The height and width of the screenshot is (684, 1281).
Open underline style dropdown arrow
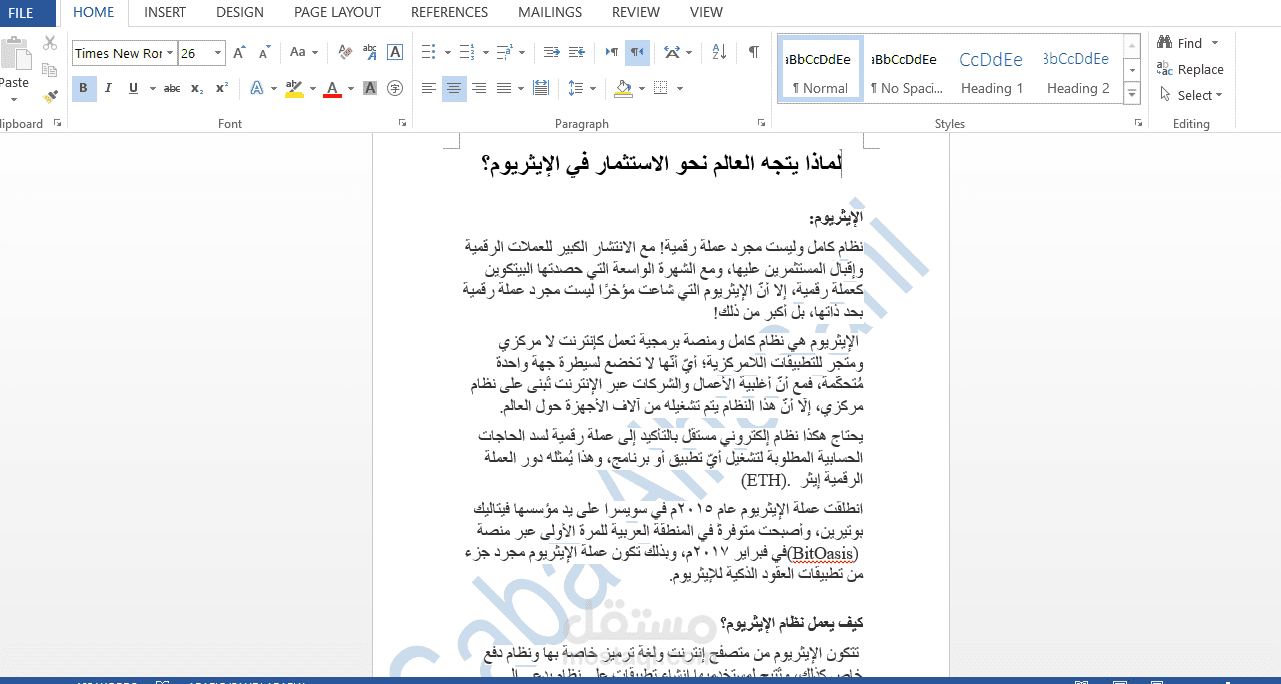[x=153, y=88]
